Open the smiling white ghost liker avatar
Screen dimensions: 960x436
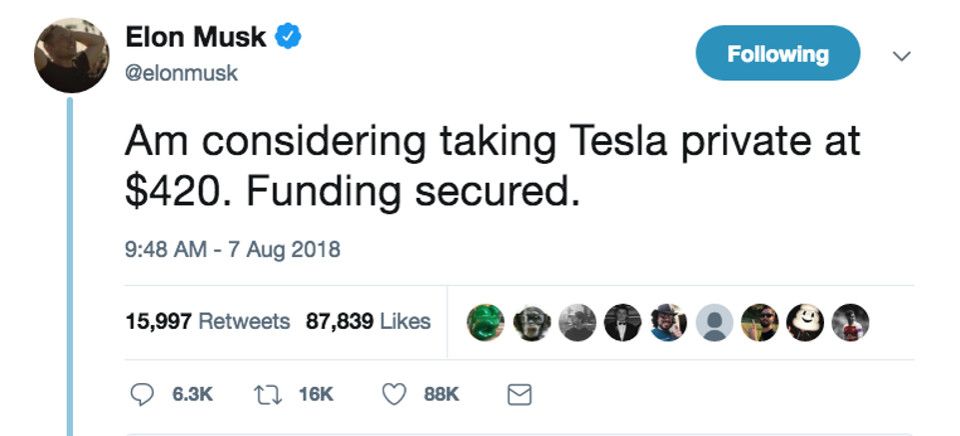click(x=807, y=322)
